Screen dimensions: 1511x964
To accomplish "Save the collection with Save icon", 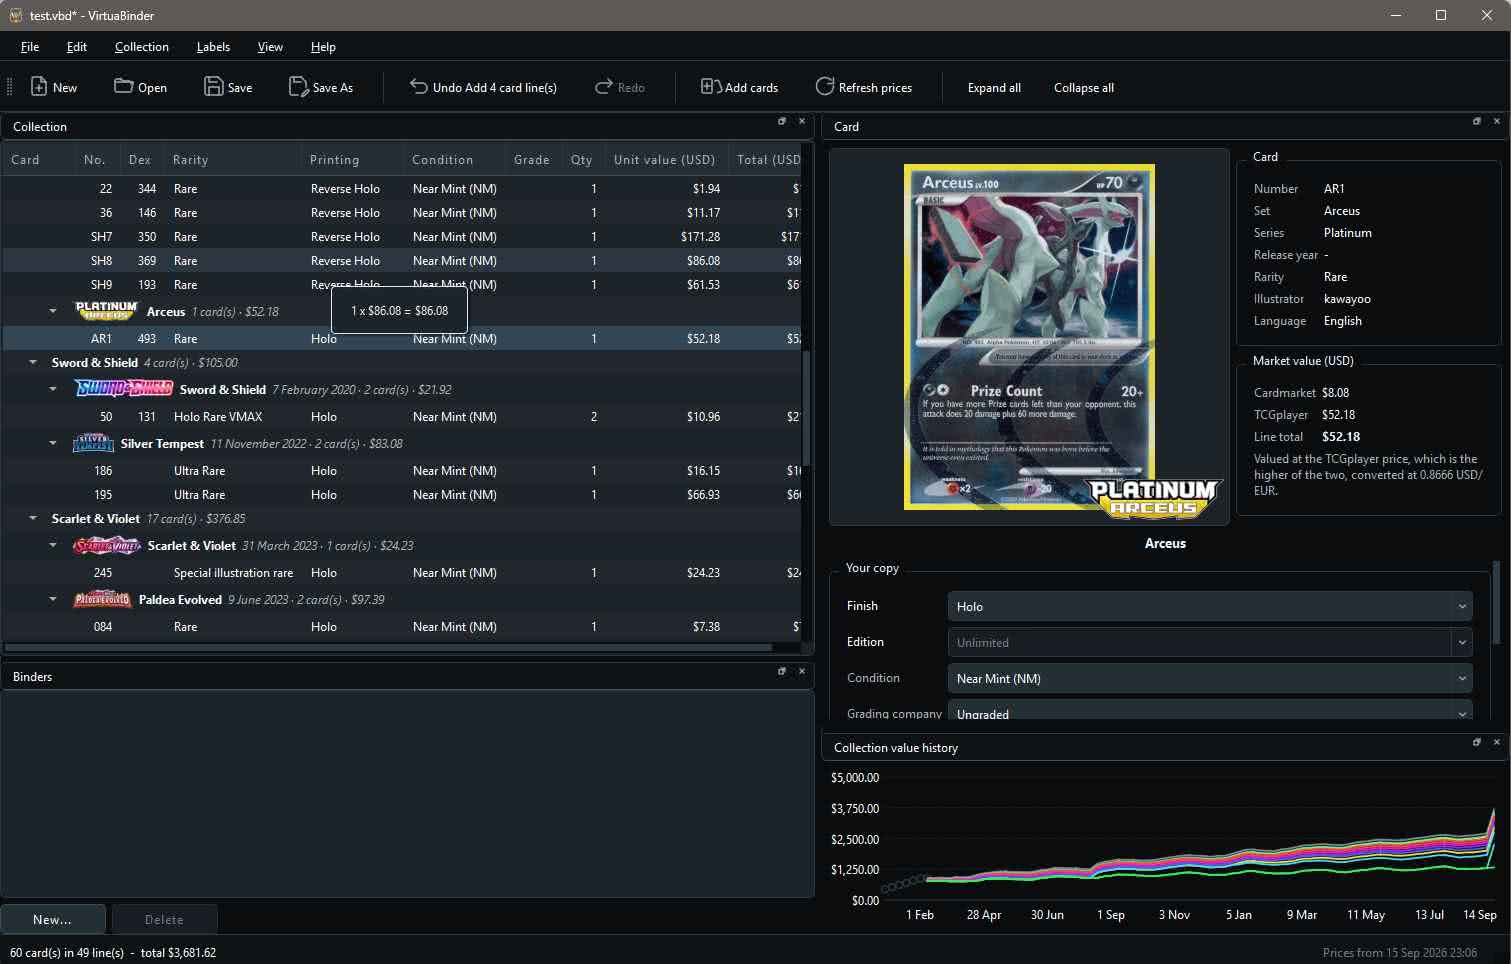I will coord(213,87).
